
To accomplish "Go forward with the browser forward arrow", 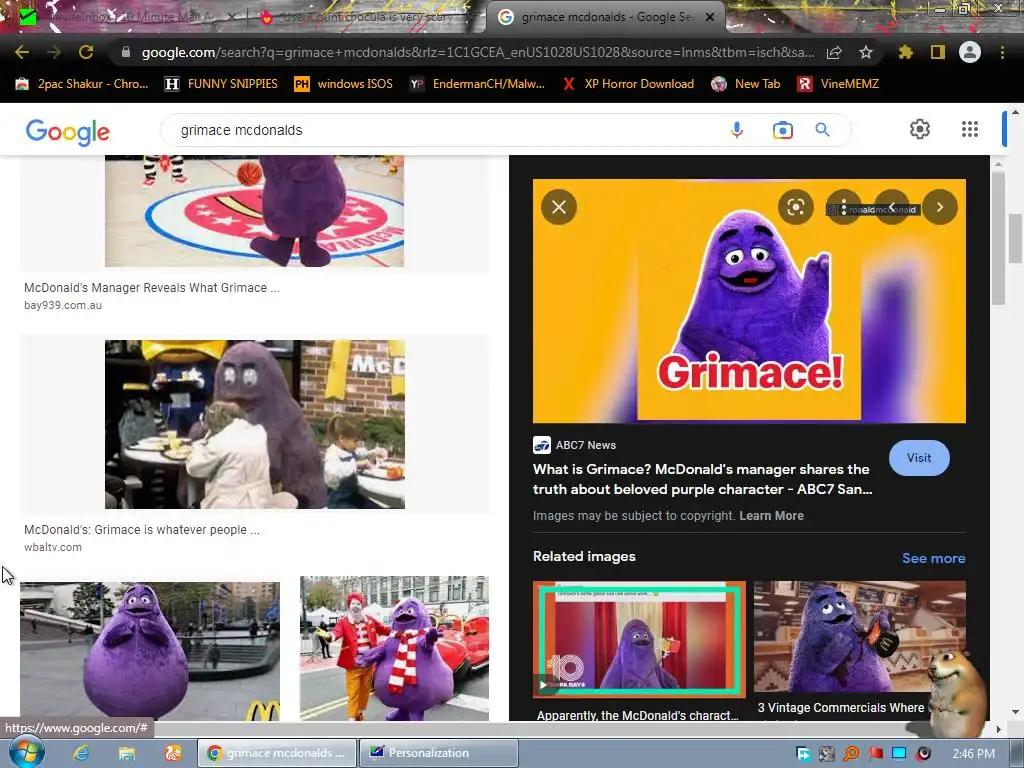I will [x=54, y=52].
